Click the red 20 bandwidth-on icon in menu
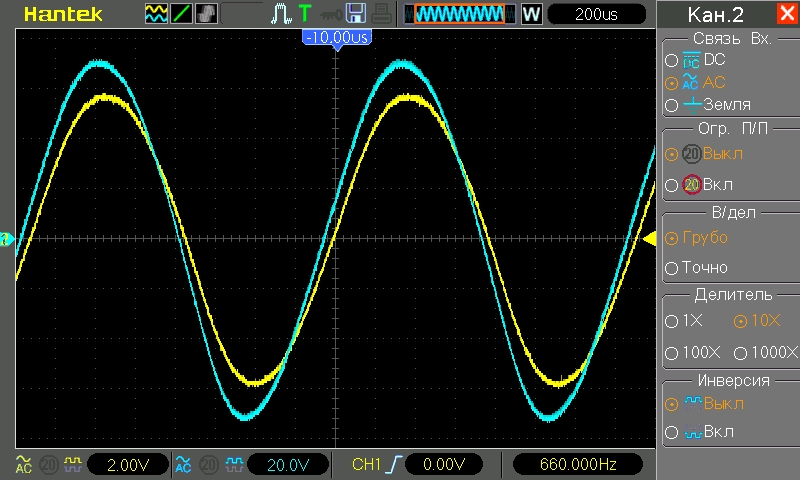The image size is (800, 480). tap(692, 184)
